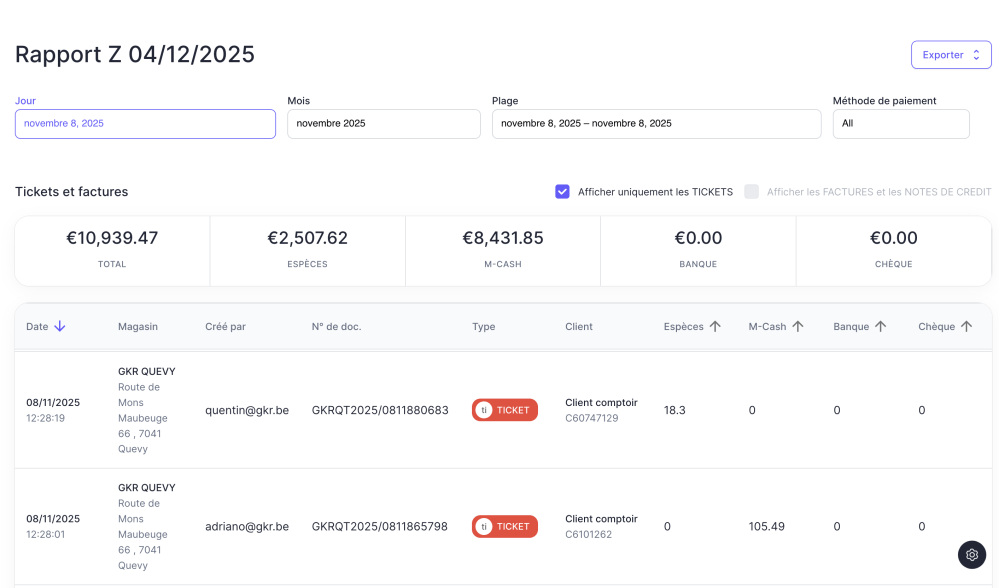Expand the Méthode de paiement selector
The image size is (999, 588).
(900, 124)
